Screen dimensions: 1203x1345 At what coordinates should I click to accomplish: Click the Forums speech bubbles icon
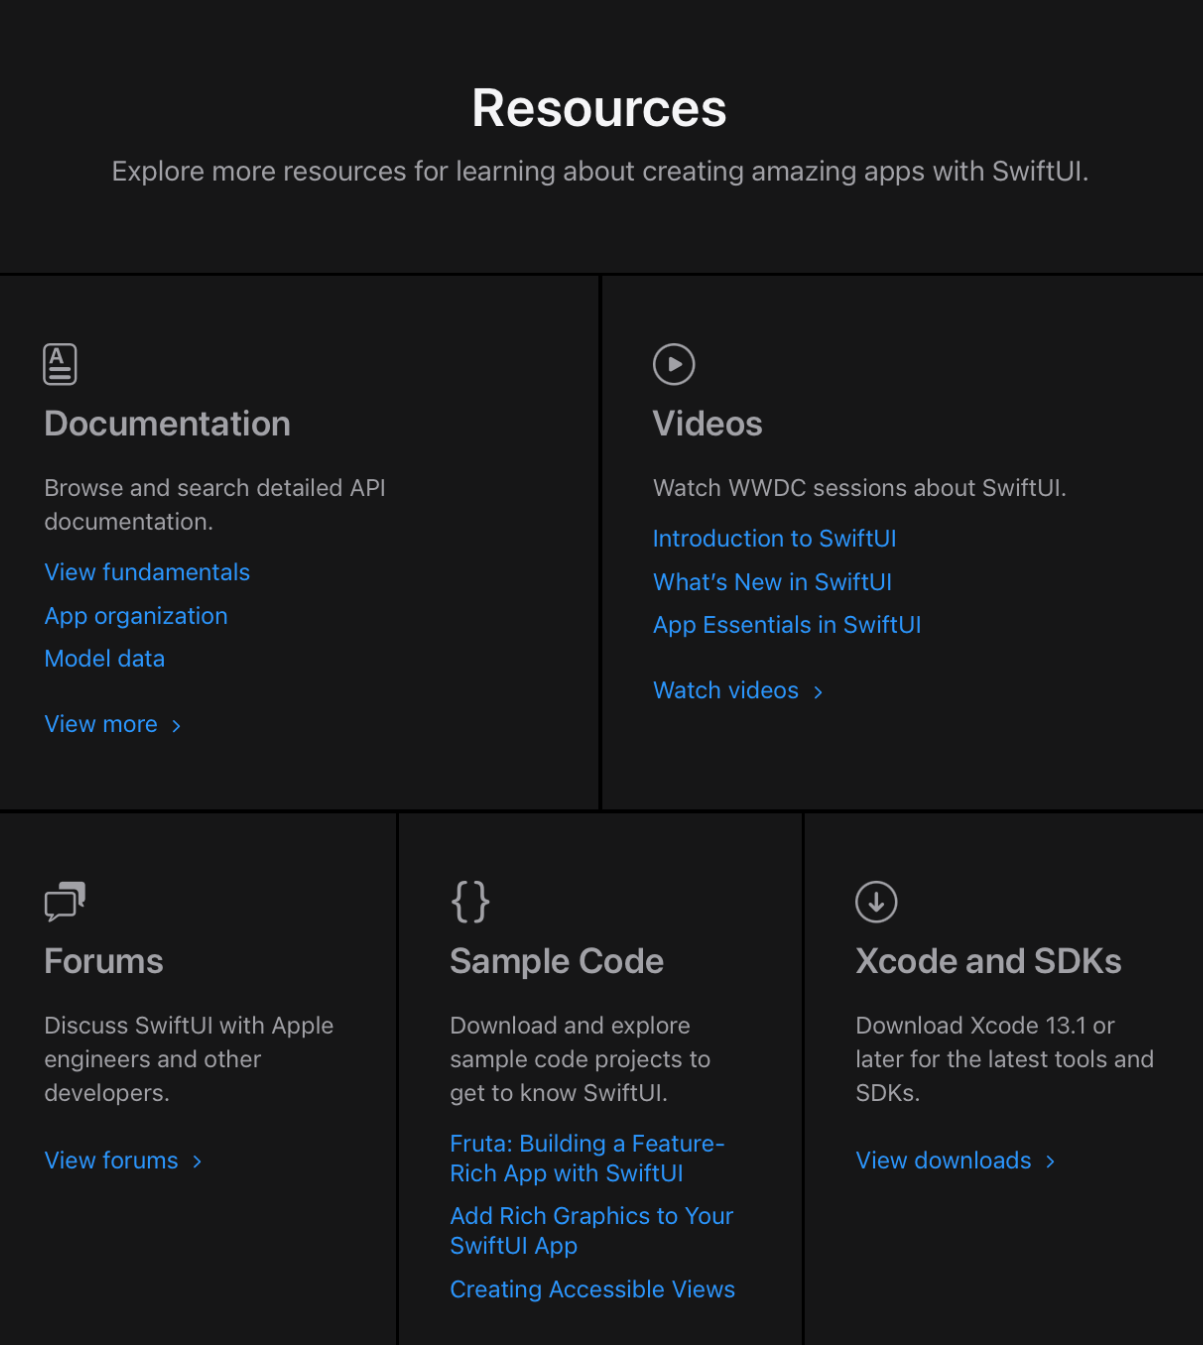[65, 901]
